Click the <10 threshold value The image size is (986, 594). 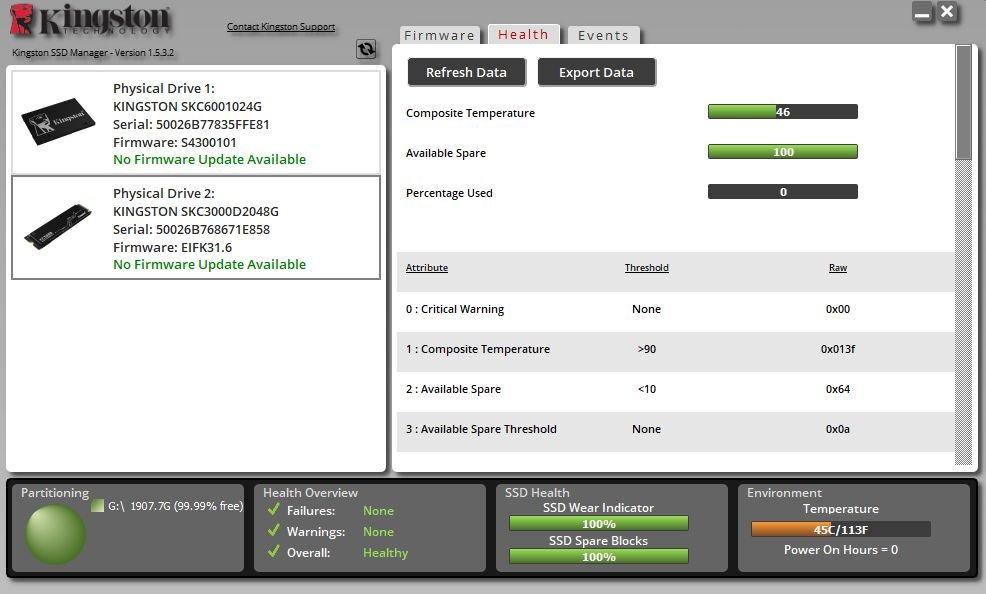[x=646, y=390]
